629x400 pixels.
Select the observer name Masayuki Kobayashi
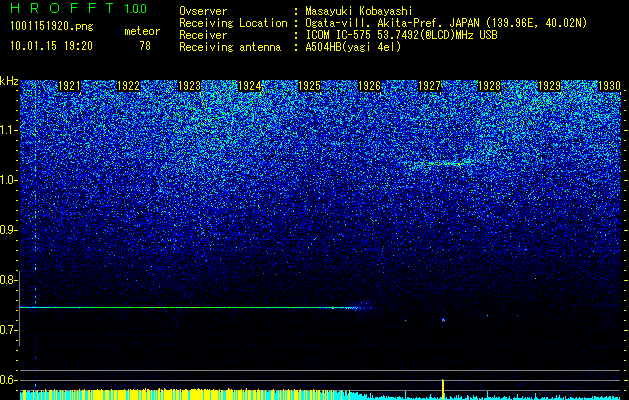(359, 11)
